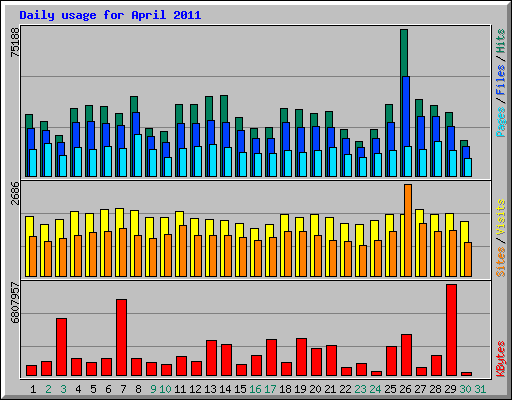
Task: Click the 'Visits' legend label
Action: (500, 217)
